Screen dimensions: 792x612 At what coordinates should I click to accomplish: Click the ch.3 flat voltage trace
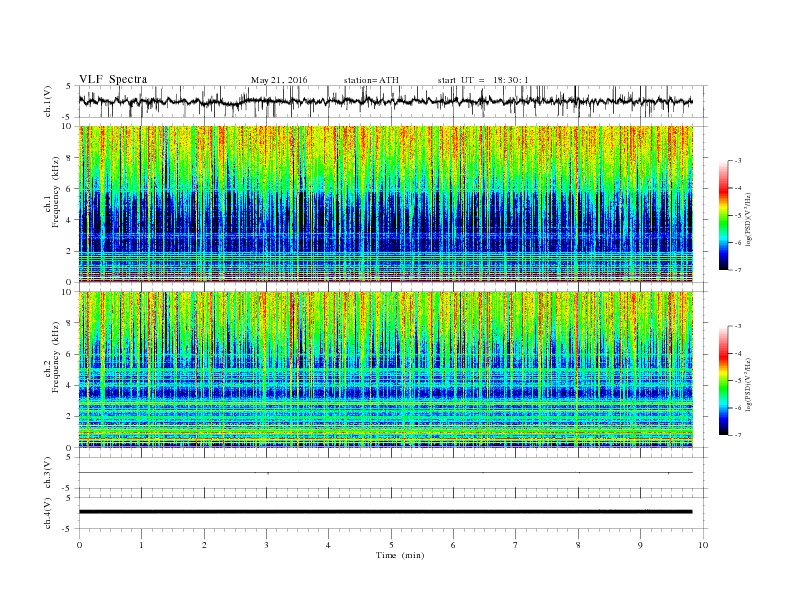click(385, 473)
